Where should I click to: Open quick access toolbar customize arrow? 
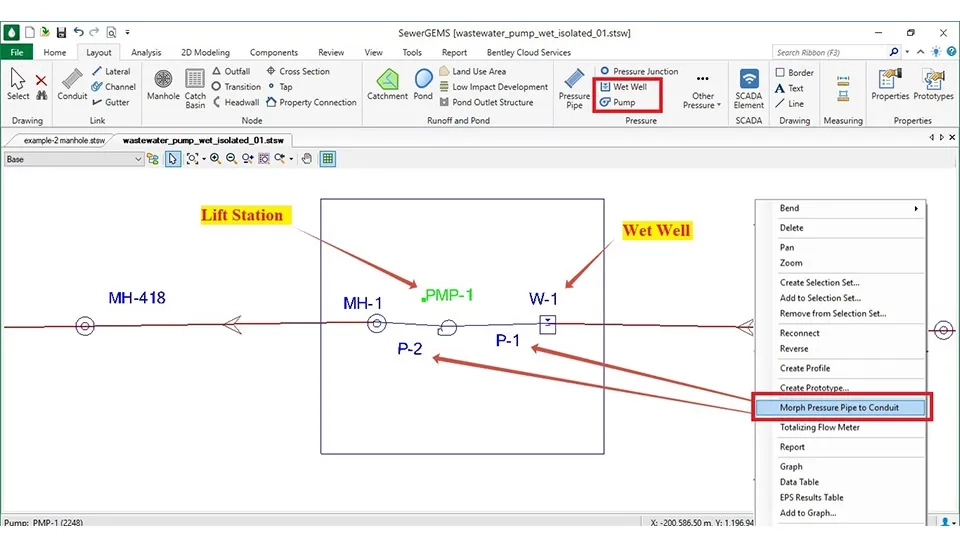pos(127,32)
